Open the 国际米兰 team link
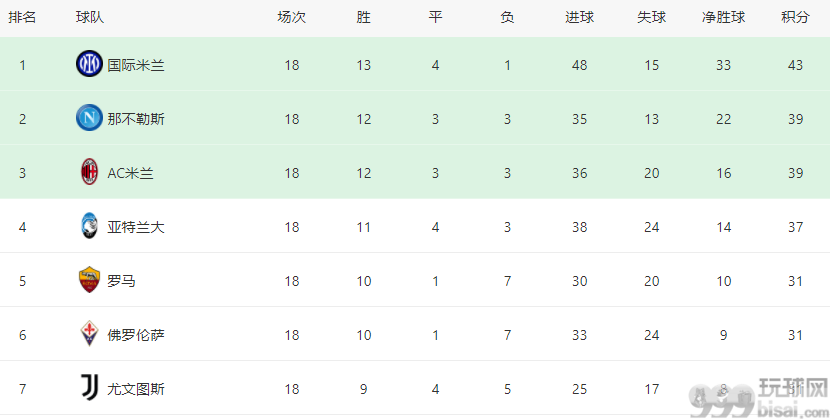This screenshot has width=830, height=419. pyautogui.click(x=136, y=65)
